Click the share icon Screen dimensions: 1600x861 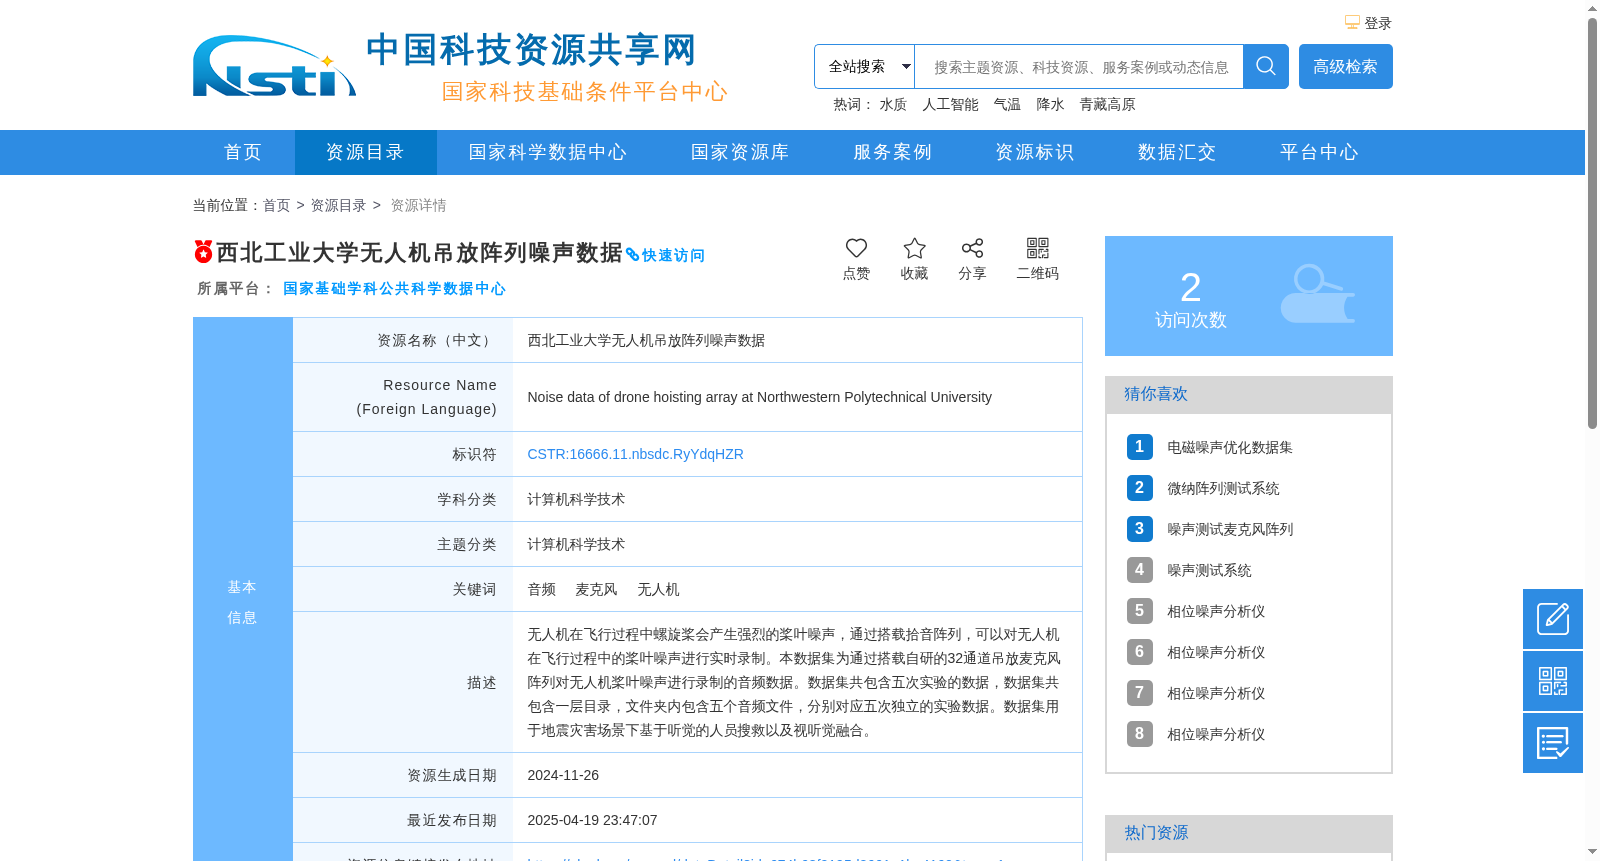click(x=972, y=248)
